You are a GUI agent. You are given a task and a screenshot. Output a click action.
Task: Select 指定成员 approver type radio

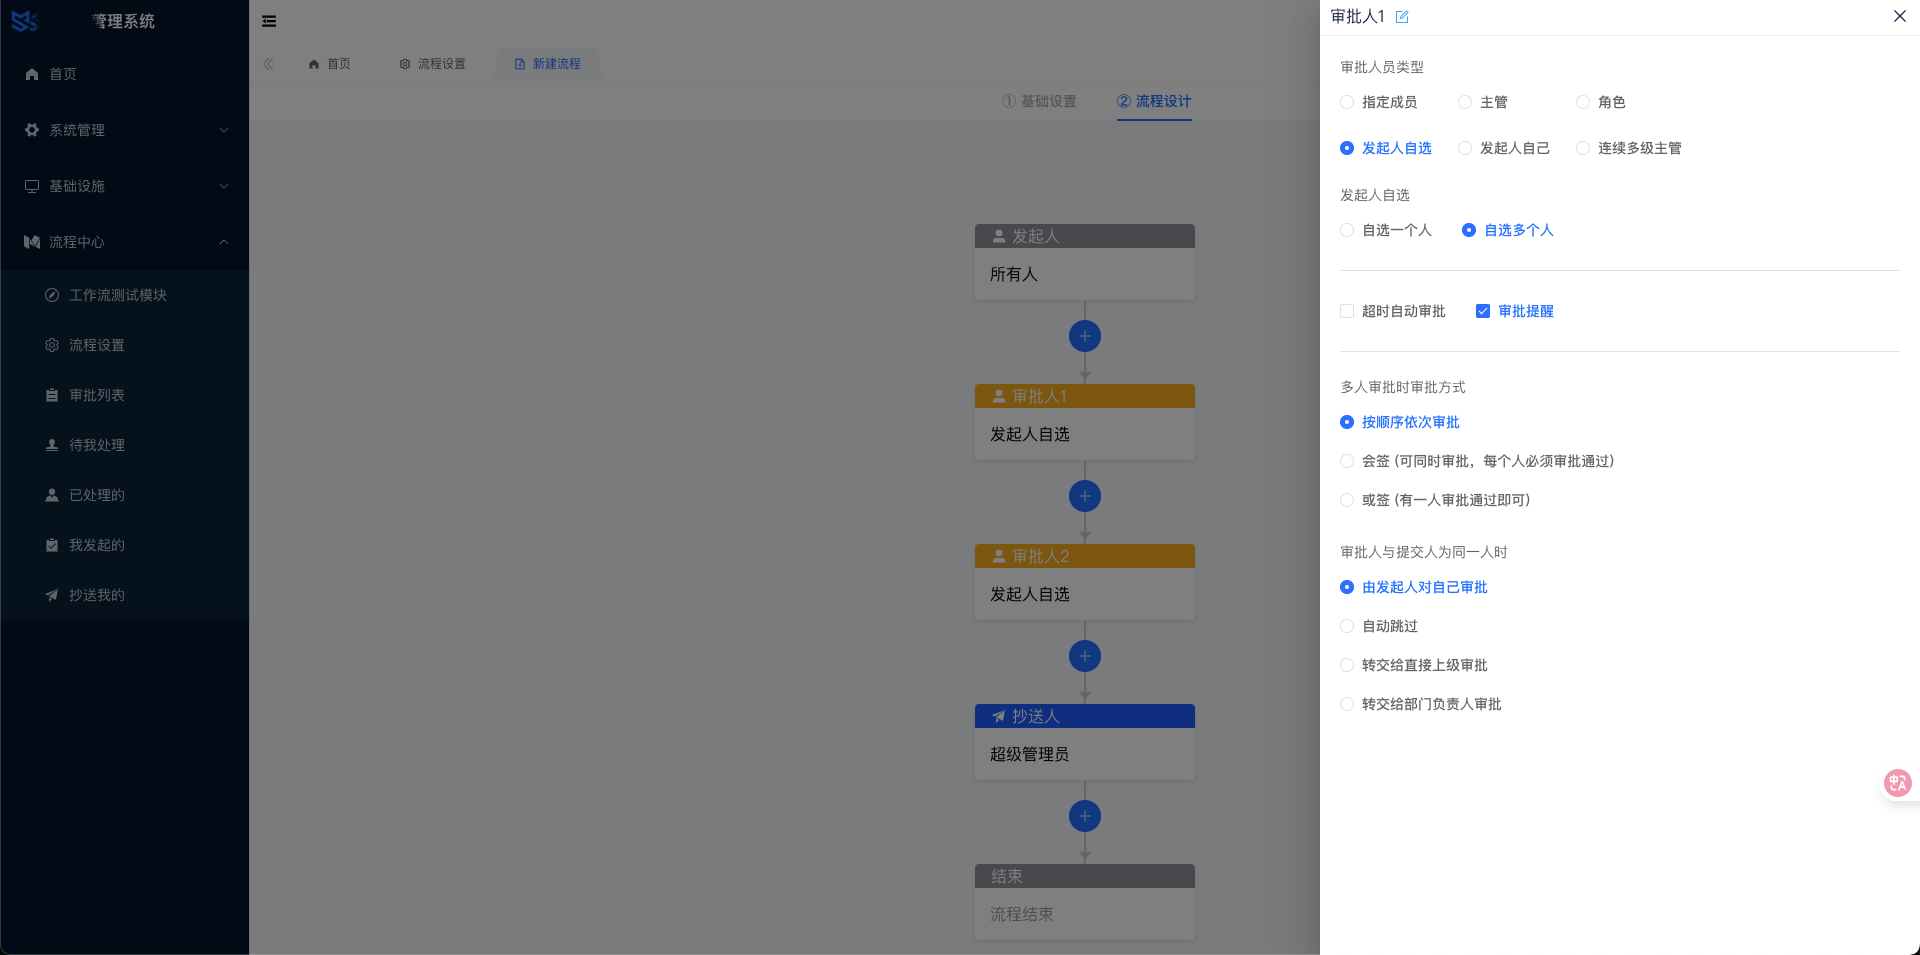(1347, 102)
